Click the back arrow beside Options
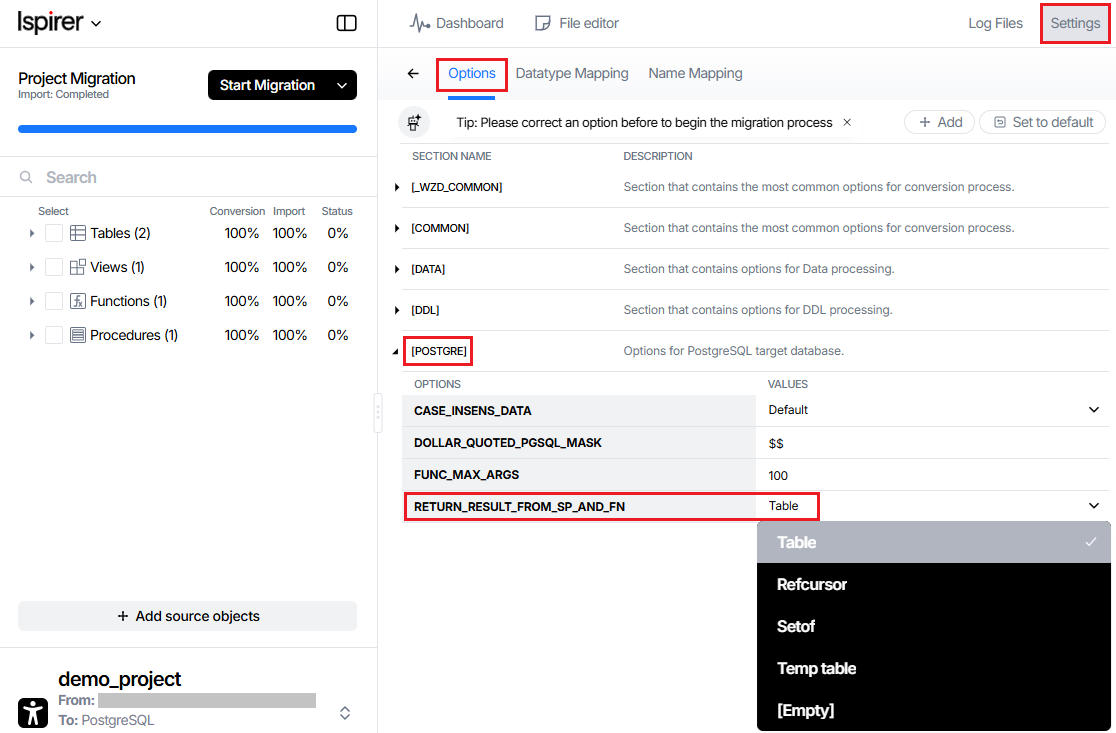Viewport: 1116px width, 733px height. click(x=413, y=73)
